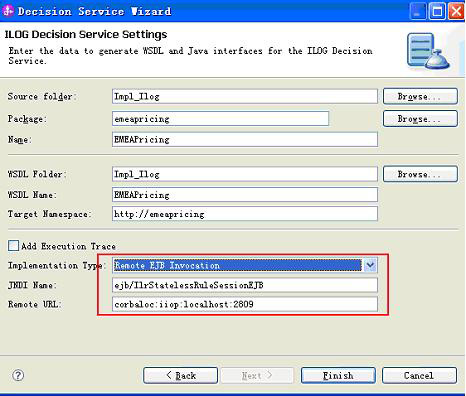Click the WSDL Folder input field
The image size is (466, 396).
tap(245, 174)
